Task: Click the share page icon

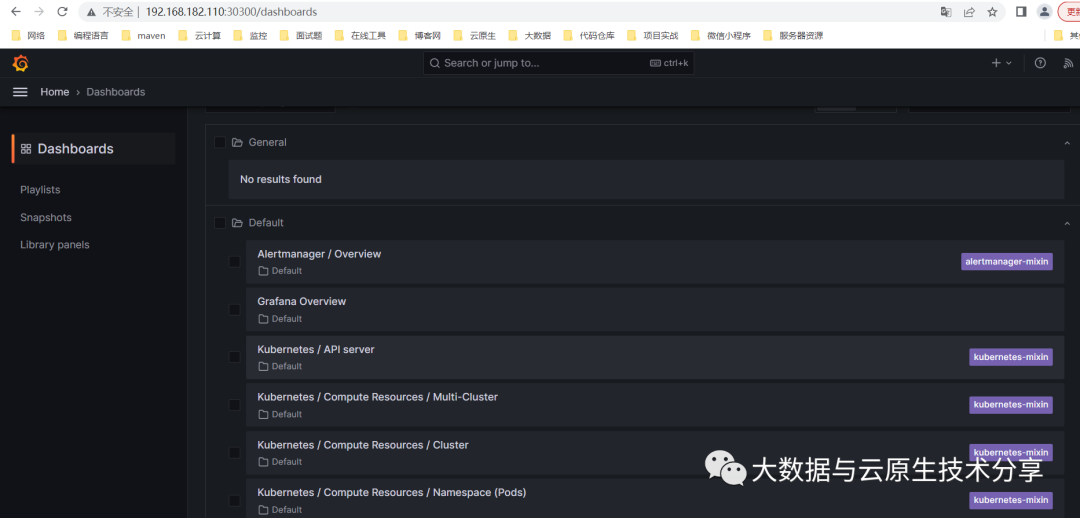Action: click(x=969, y=12)
